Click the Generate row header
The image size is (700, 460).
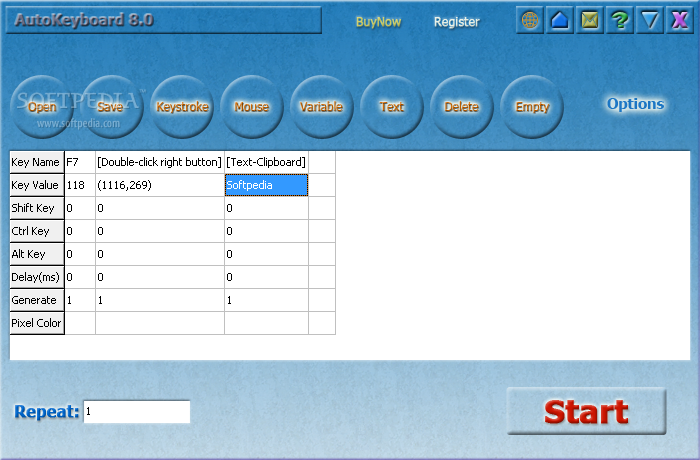[37, 300]
